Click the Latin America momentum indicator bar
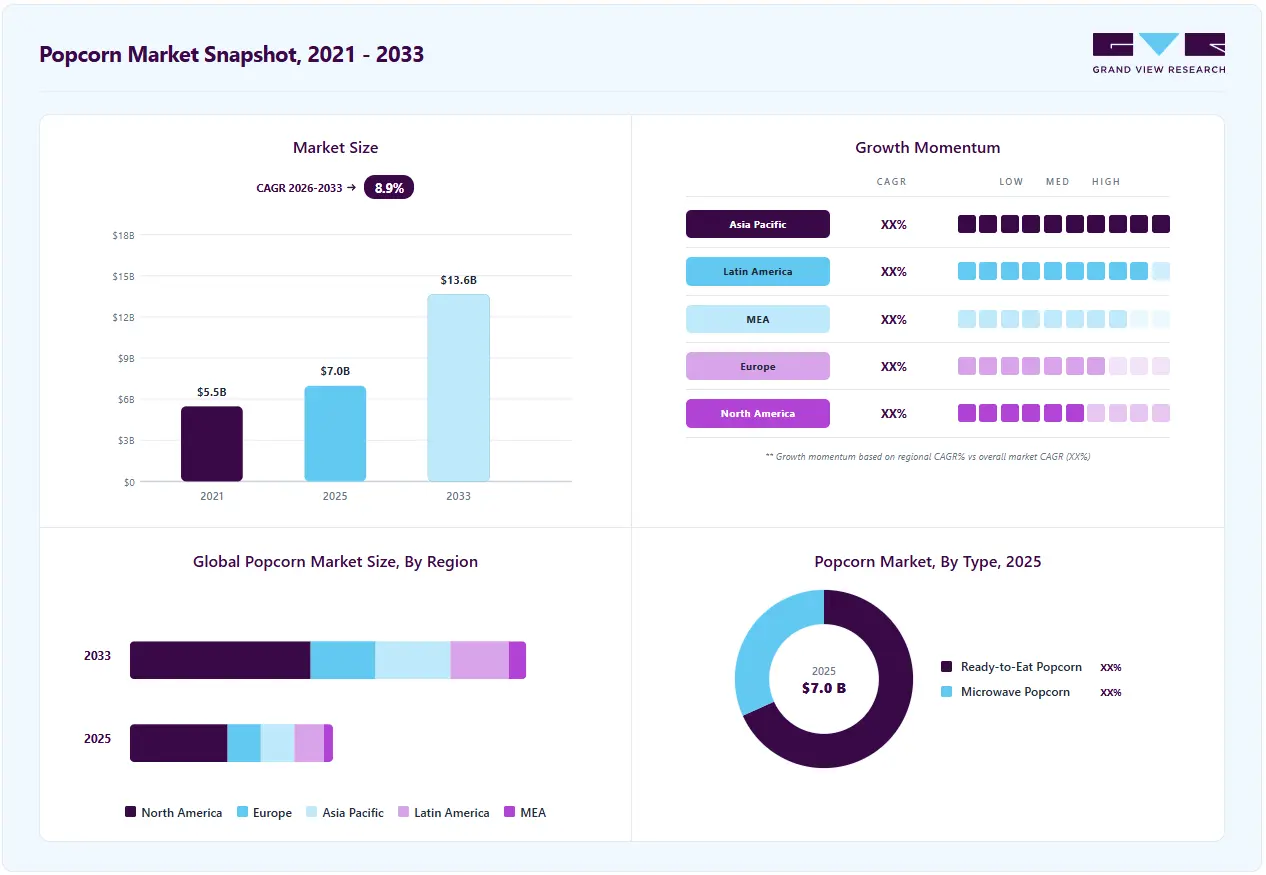1266x875 pixels. tap(1063, 271)
